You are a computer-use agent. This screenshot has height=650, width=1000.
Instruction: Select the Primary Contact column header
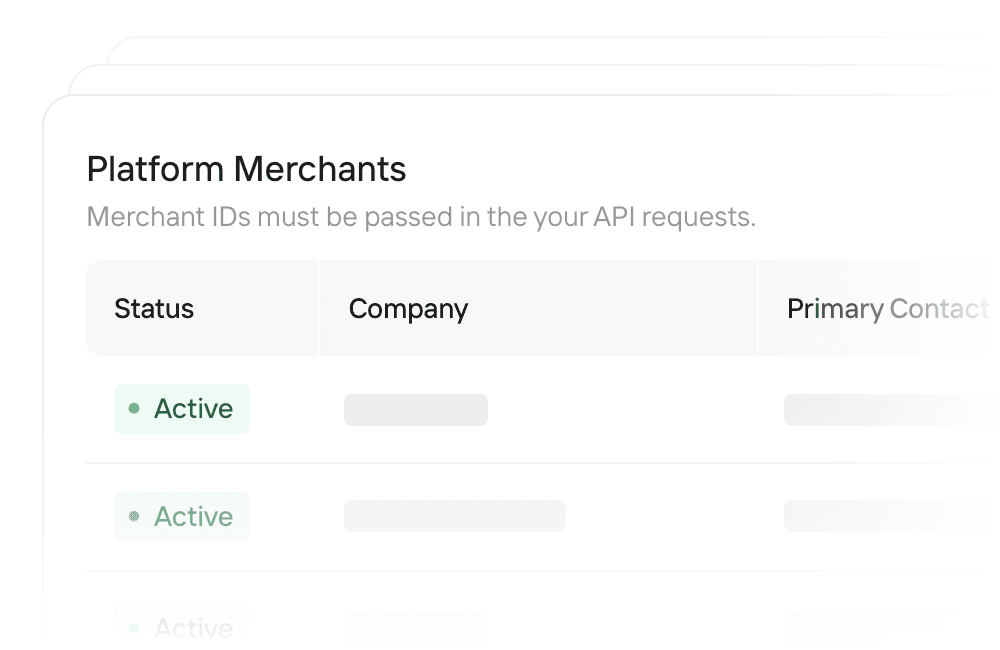[888, 309]
